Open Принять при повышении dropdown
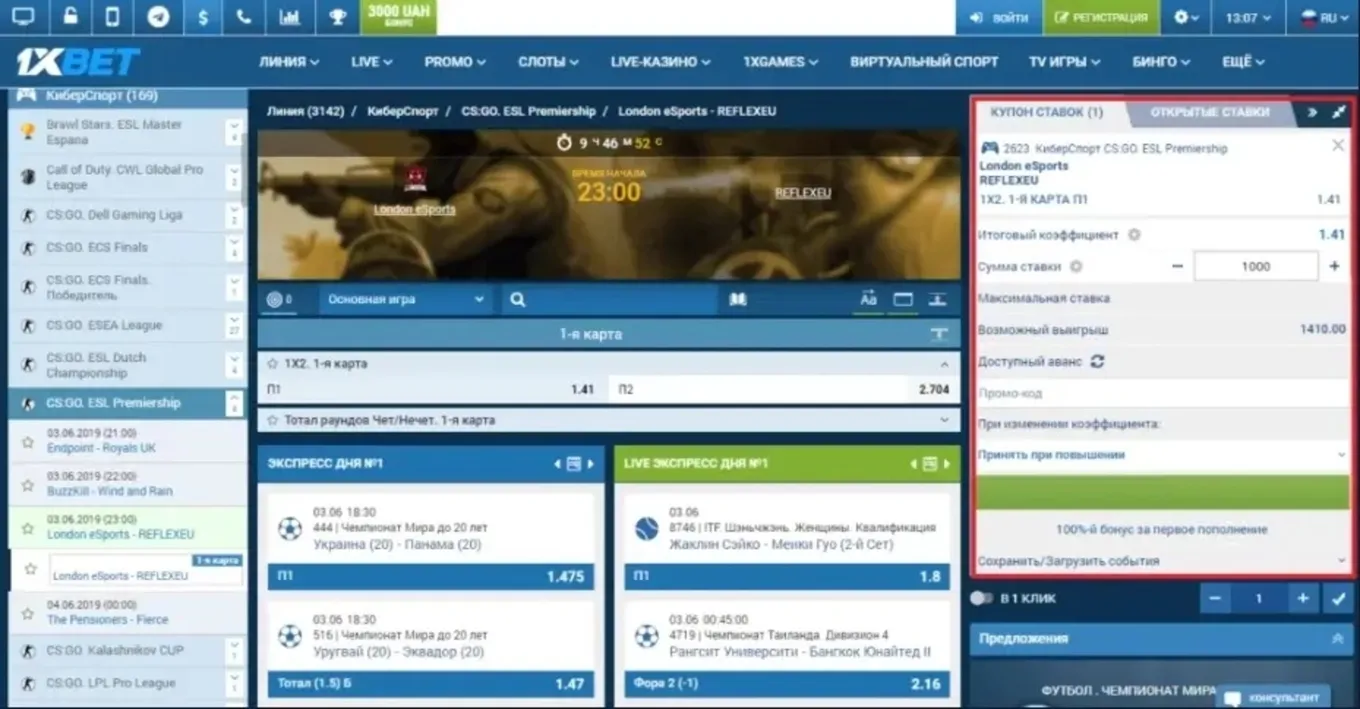This screenshot has width=1360, height=709. pos(1163,455)
